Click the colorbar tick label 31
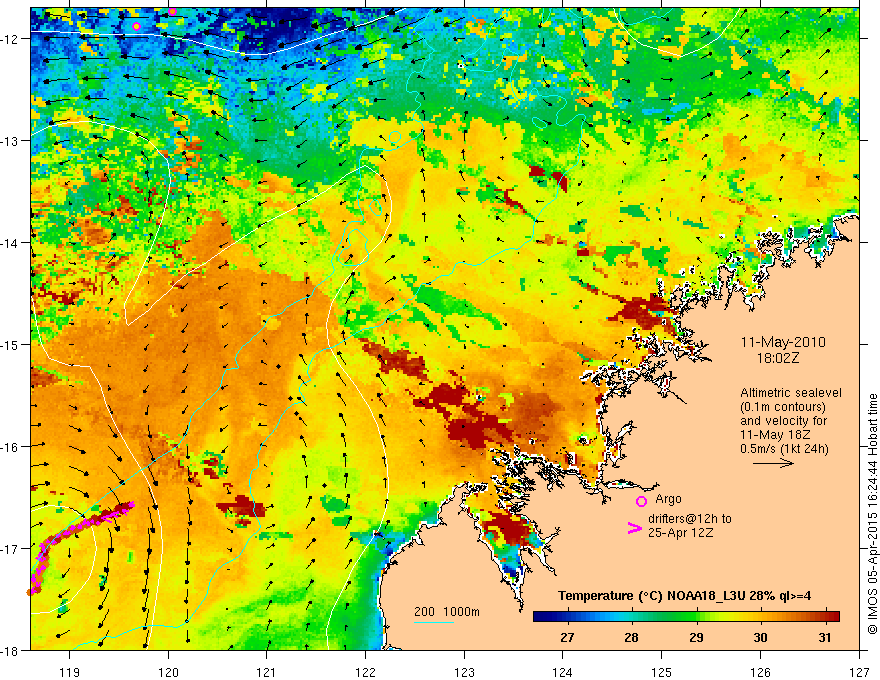The width and height of the screenshot is (880, 680). point(824,637)
